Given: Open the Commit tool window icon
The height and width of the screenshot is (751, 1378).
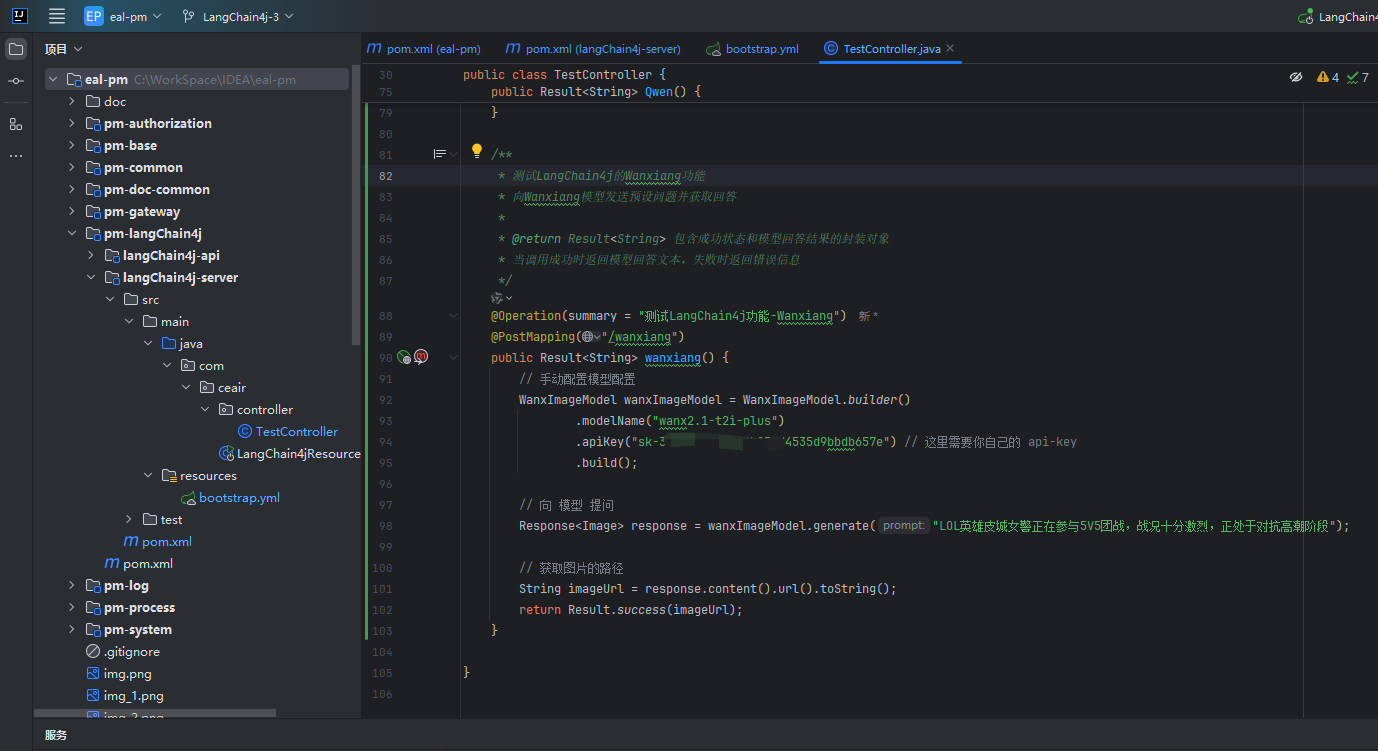Looking at the screenshot, I should pyautogui.click(x=16, y=81).
